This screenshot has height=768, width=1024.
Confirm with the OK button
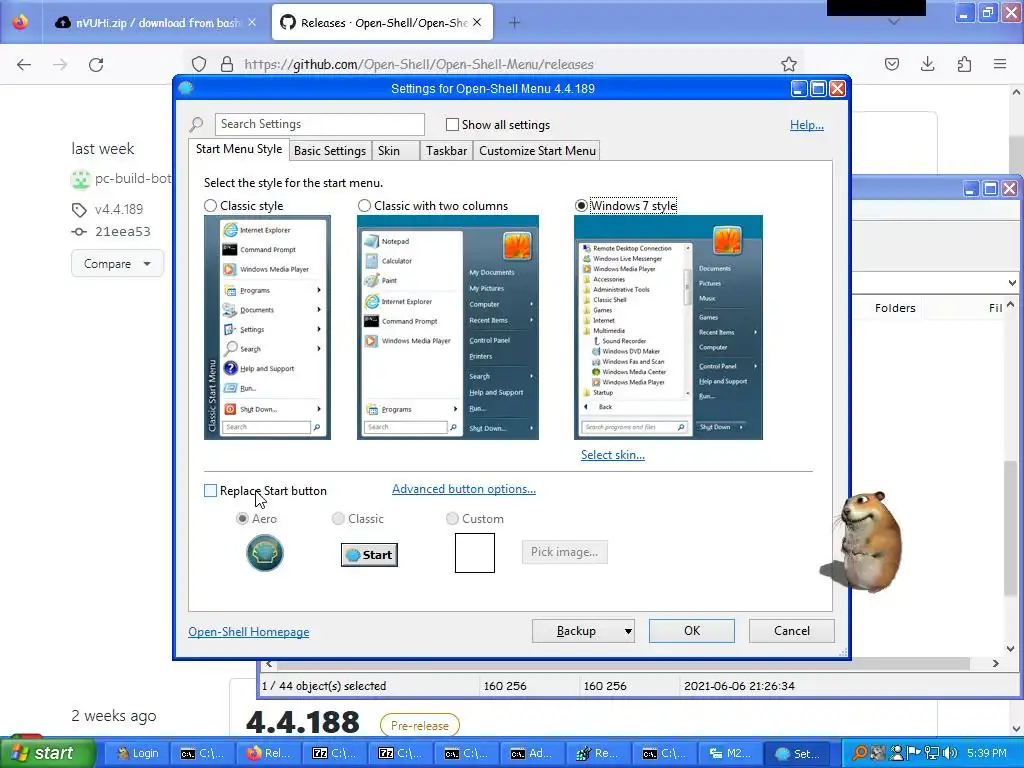click(692, 631)
